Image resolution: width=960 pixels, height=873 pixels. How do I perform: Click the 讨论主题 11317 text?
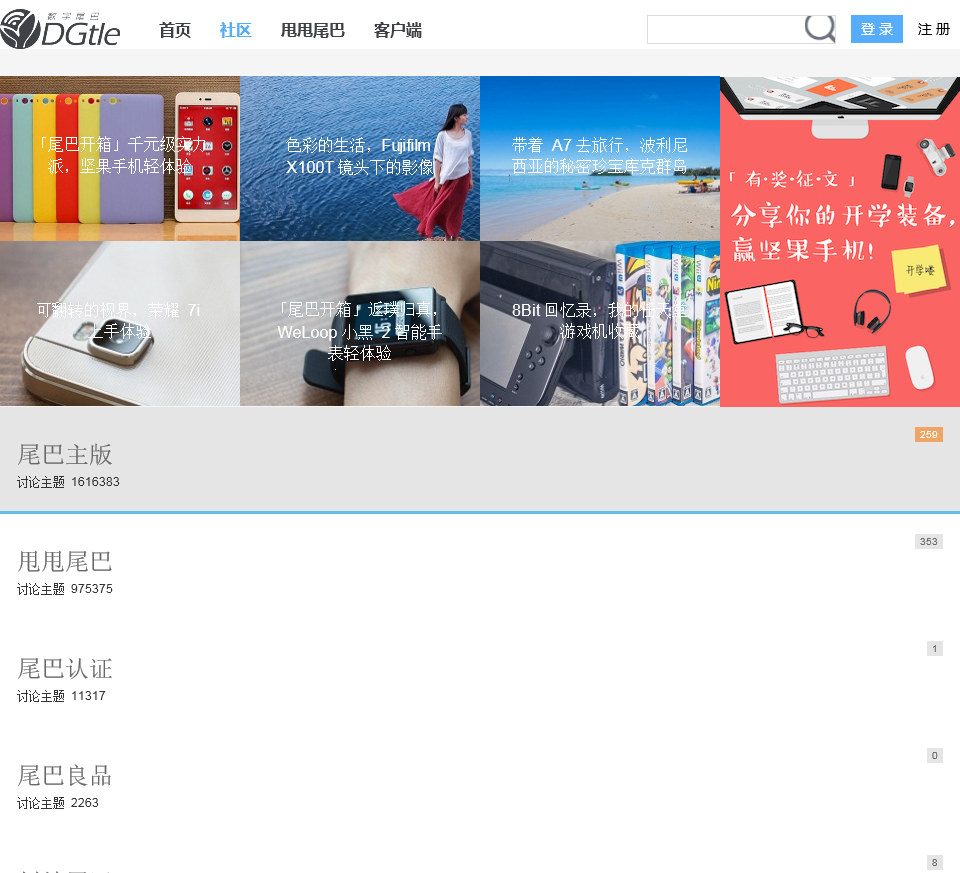61,696
